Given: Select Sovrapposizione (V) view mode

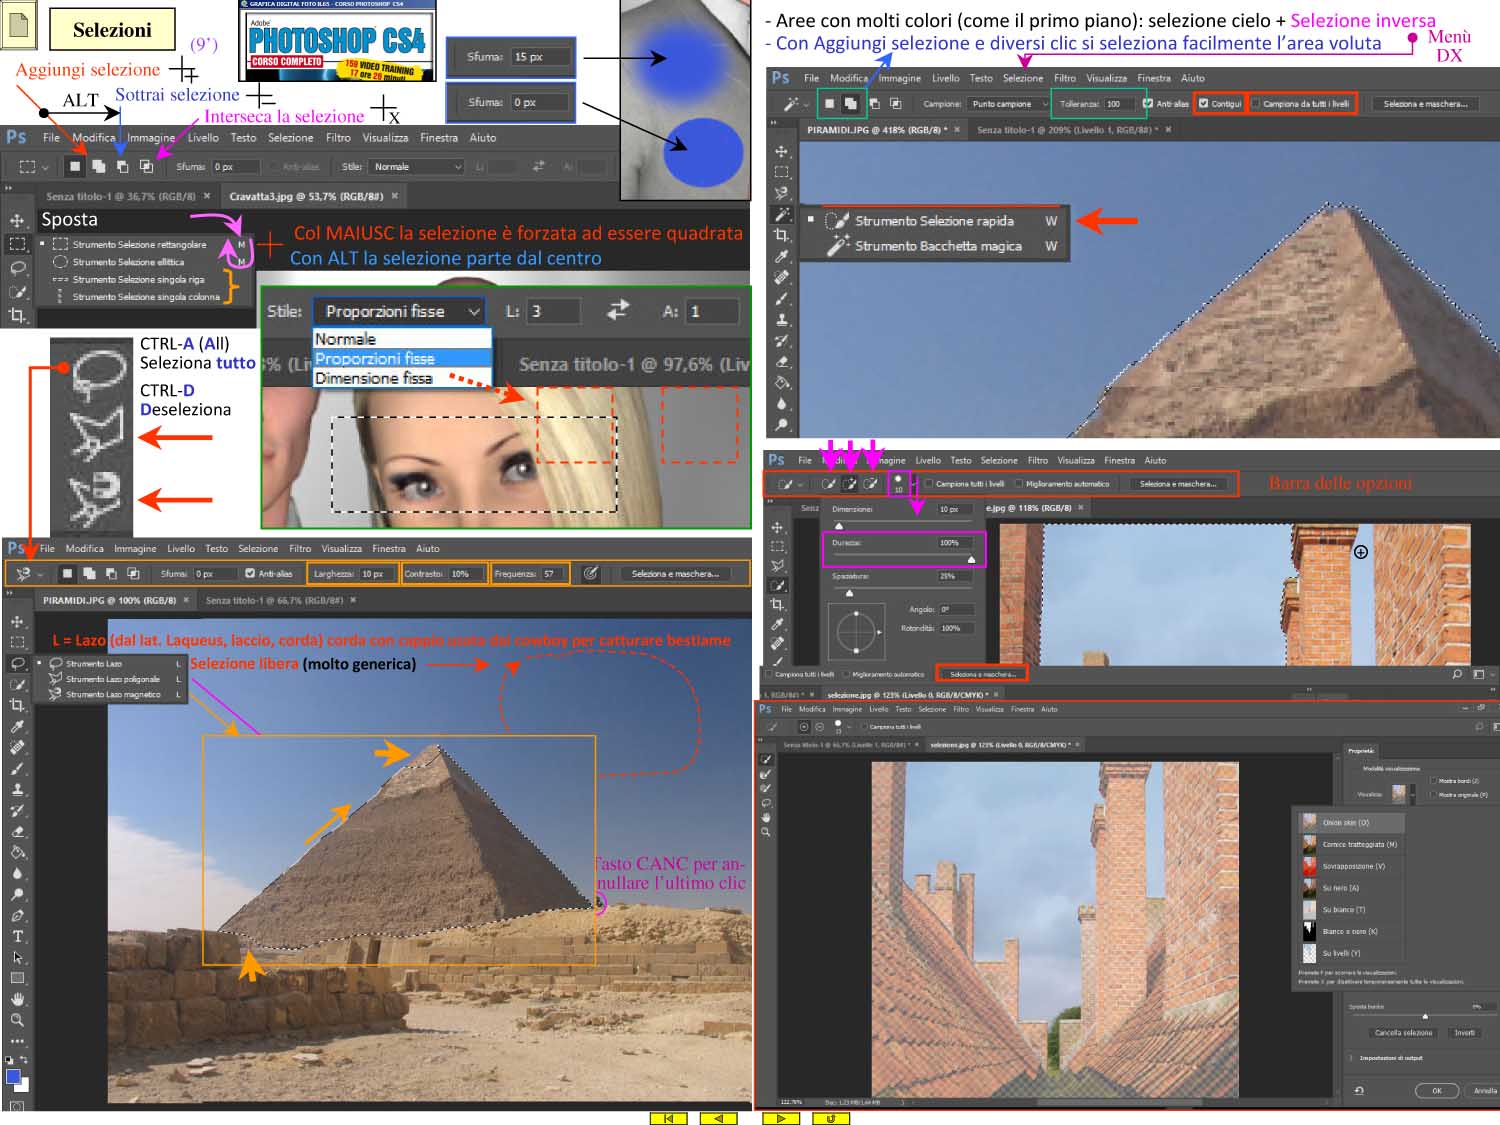Looking at the screenshot, I should (1353, 866).
